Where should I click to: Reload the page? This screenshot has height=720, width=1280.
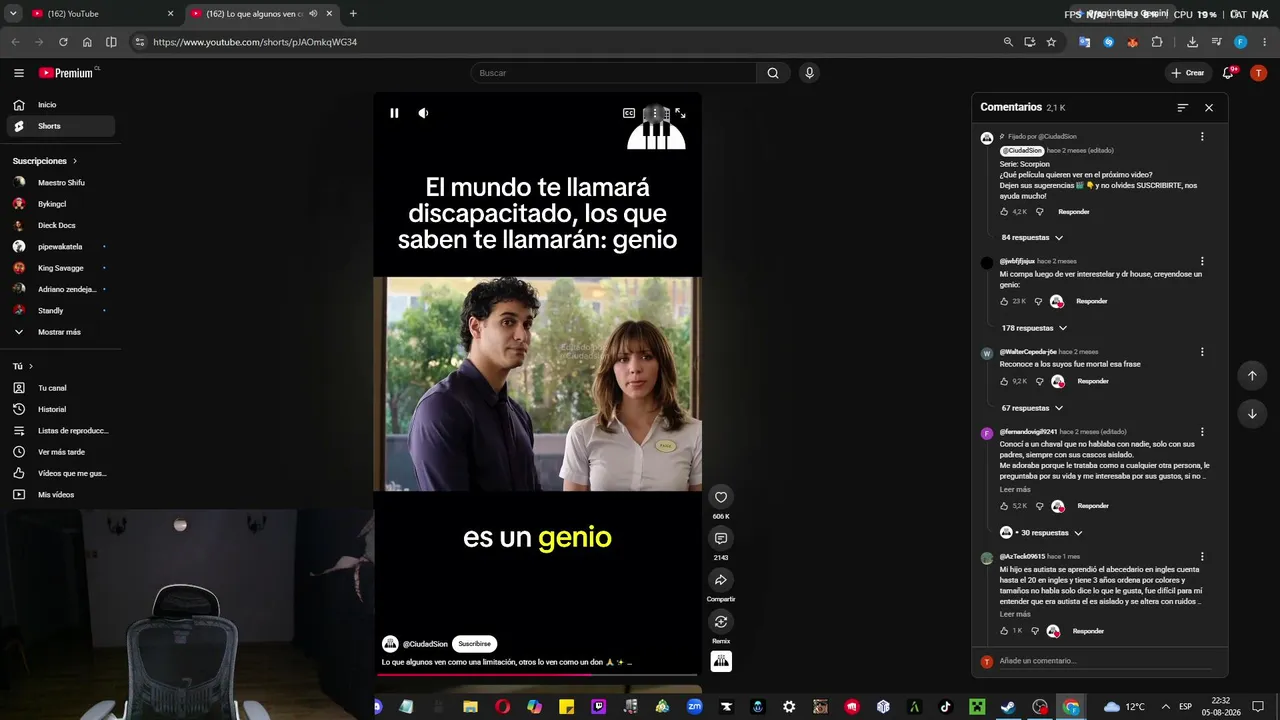[x=63, y=42]
